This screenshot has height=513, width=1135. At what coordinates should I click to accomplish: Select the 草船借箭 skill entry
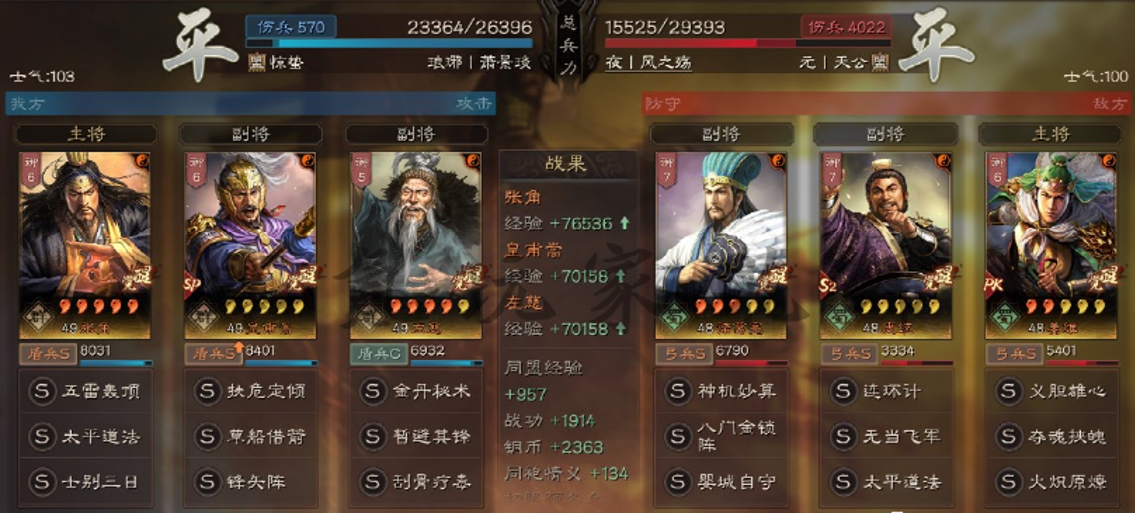[250, 436]
